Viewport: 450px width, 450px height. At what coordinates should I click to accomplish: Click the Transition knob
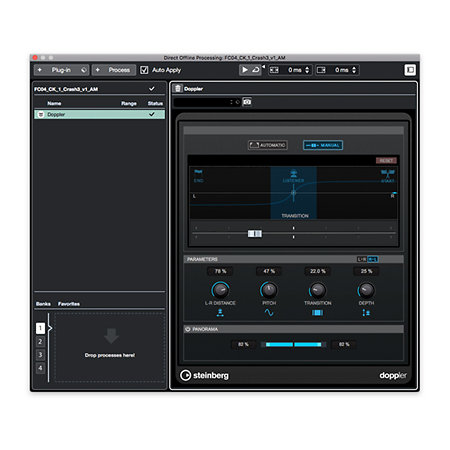tap(318, 290)
